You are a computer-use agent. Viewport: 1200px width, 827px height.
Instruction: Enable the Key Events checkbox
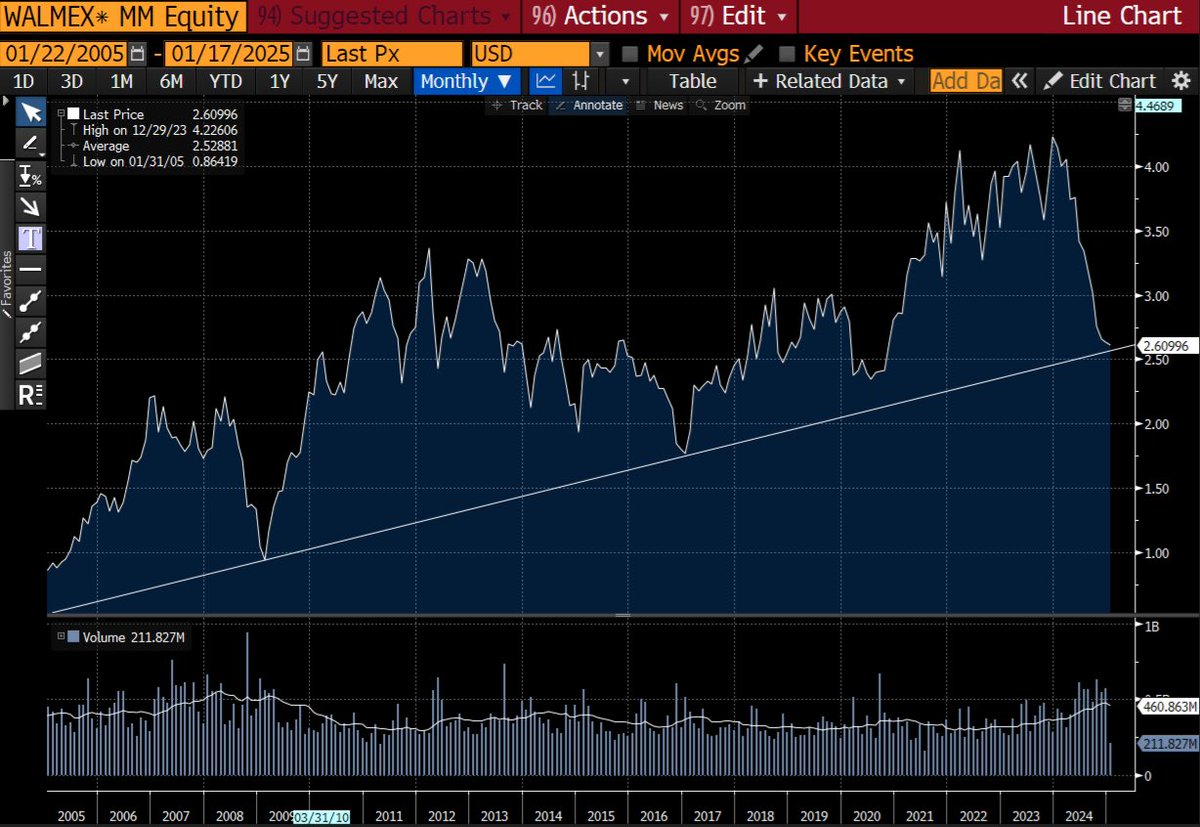point(786,54)
